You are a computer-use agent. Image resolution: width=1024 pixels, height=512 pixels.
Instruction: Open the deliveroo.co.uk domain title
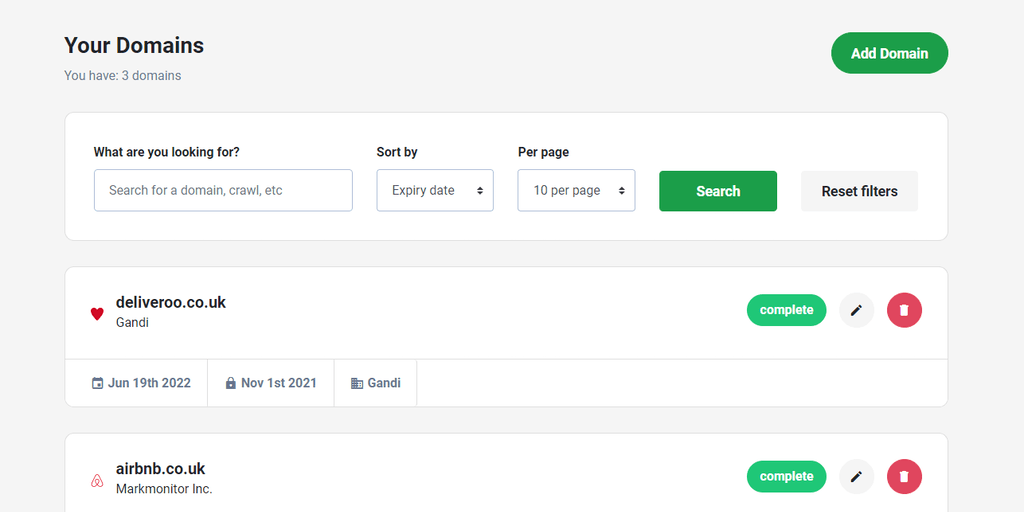coord(171,302)
